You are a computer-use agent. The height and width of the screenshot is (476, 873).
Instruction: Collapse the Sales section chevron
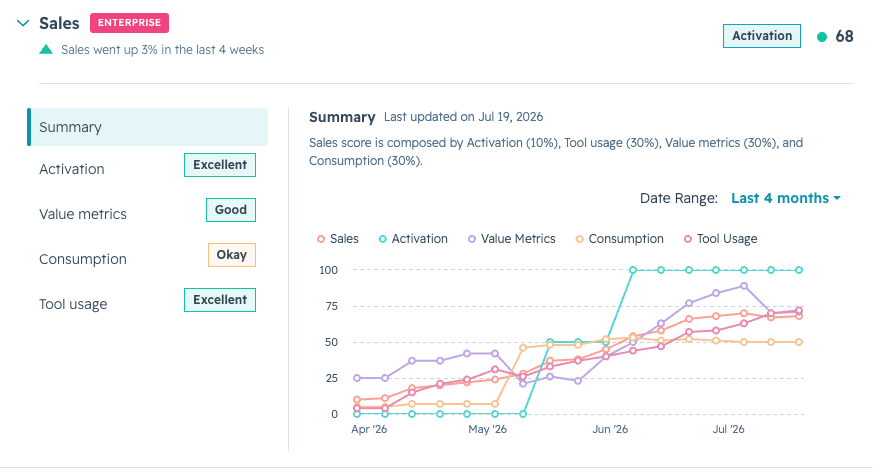pyautogui.click(x=23, y=23)
